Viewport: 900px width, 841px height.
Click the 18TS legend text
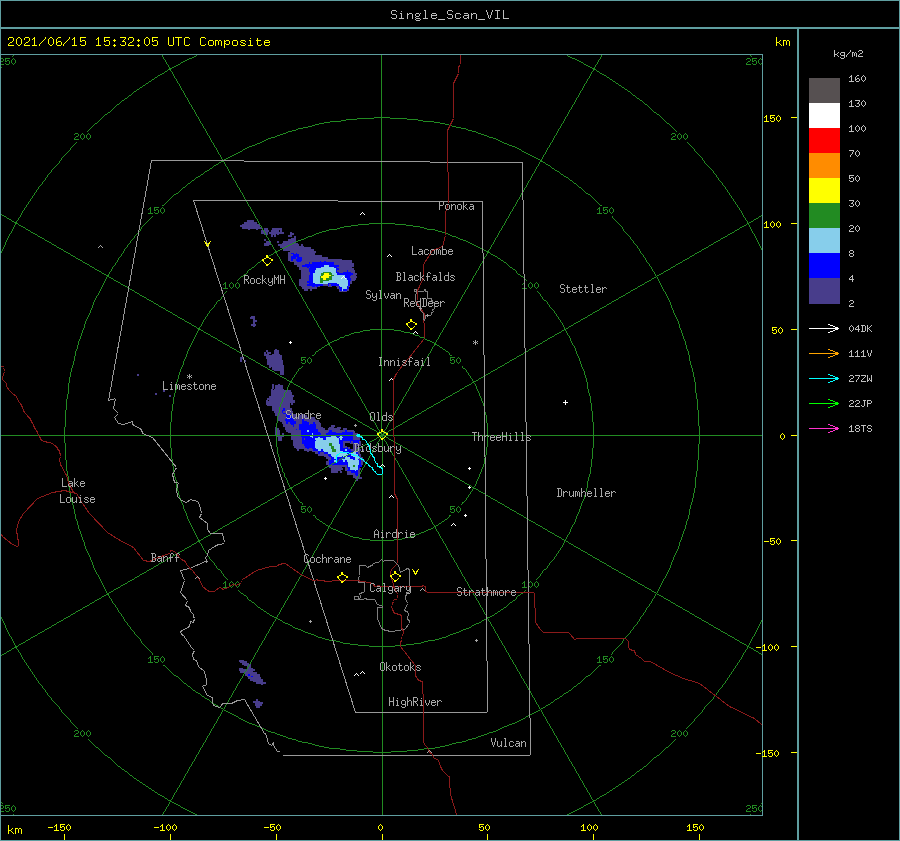point(860,428)
